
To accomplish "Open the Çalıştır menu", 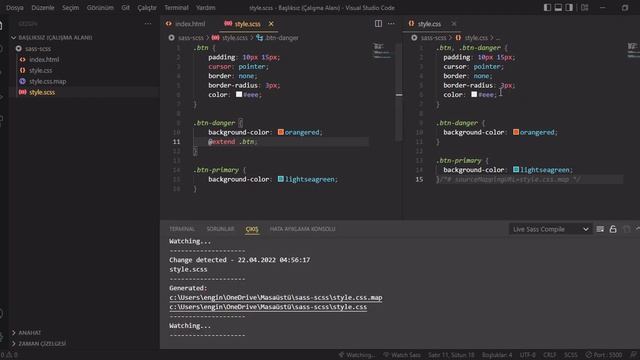I will point(147,7).
